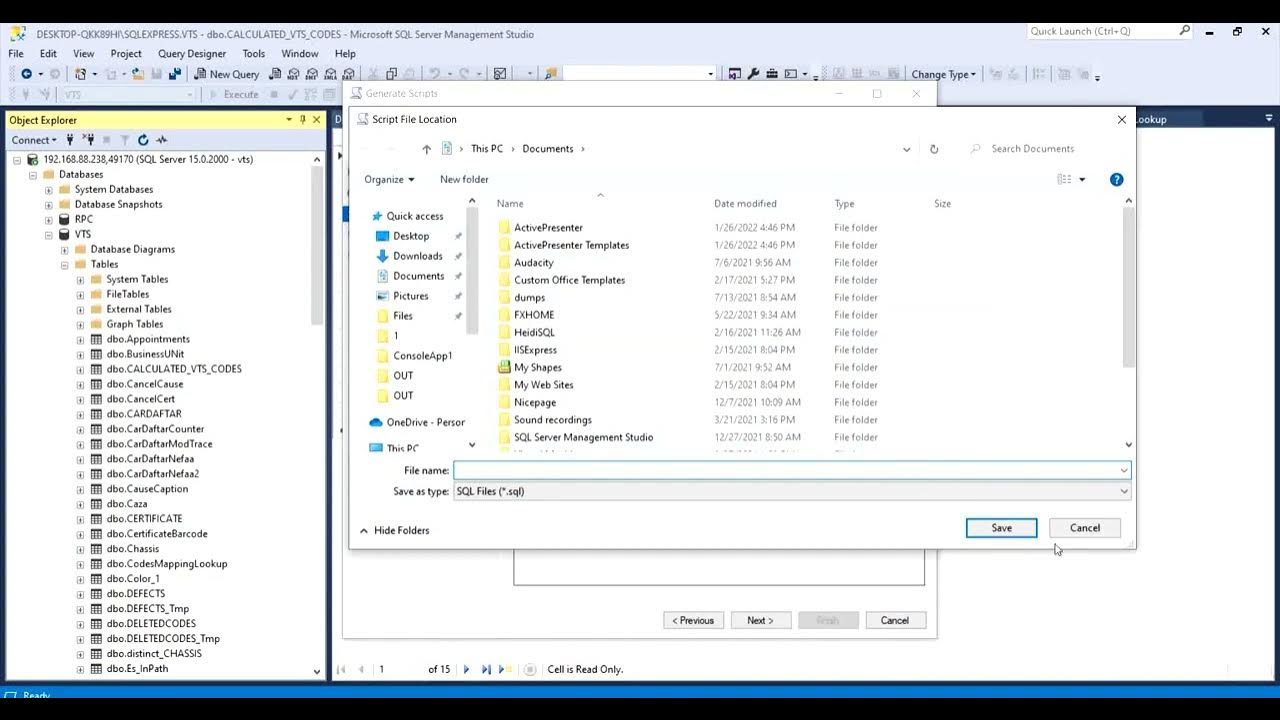
Task: Click the Save All icon in toolbar
Action: [175, 74]
